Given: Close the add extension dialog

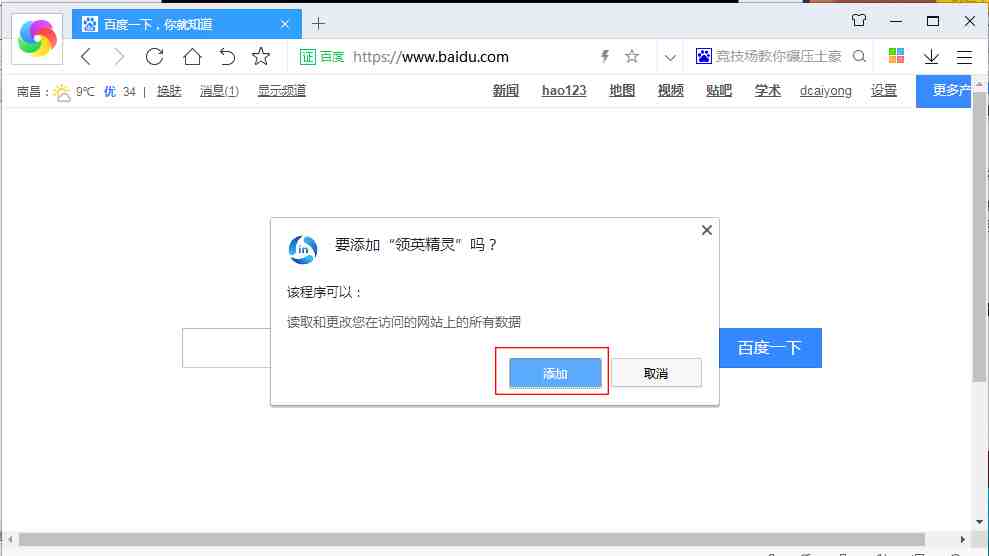Looking at the screenshot, I should pos(706,230).
